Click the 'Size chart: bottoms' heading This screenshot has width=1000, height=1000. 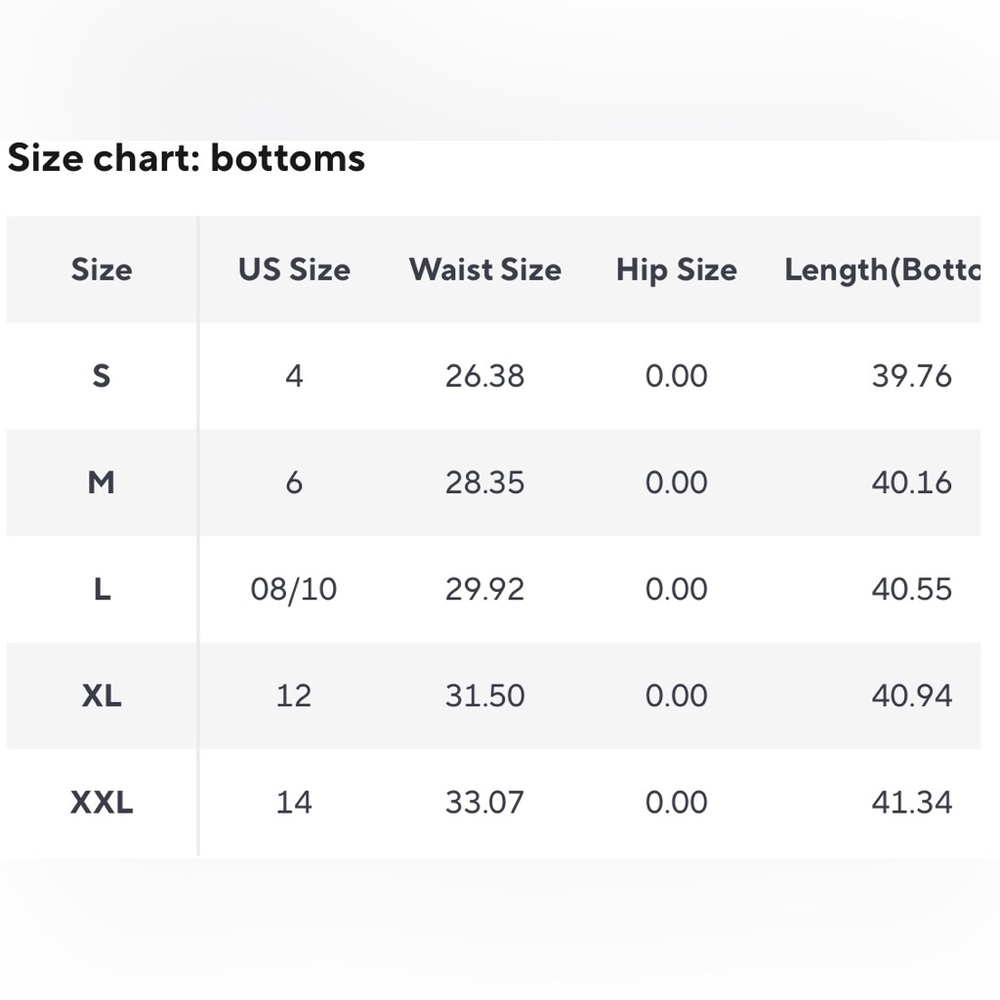[186, 158]
